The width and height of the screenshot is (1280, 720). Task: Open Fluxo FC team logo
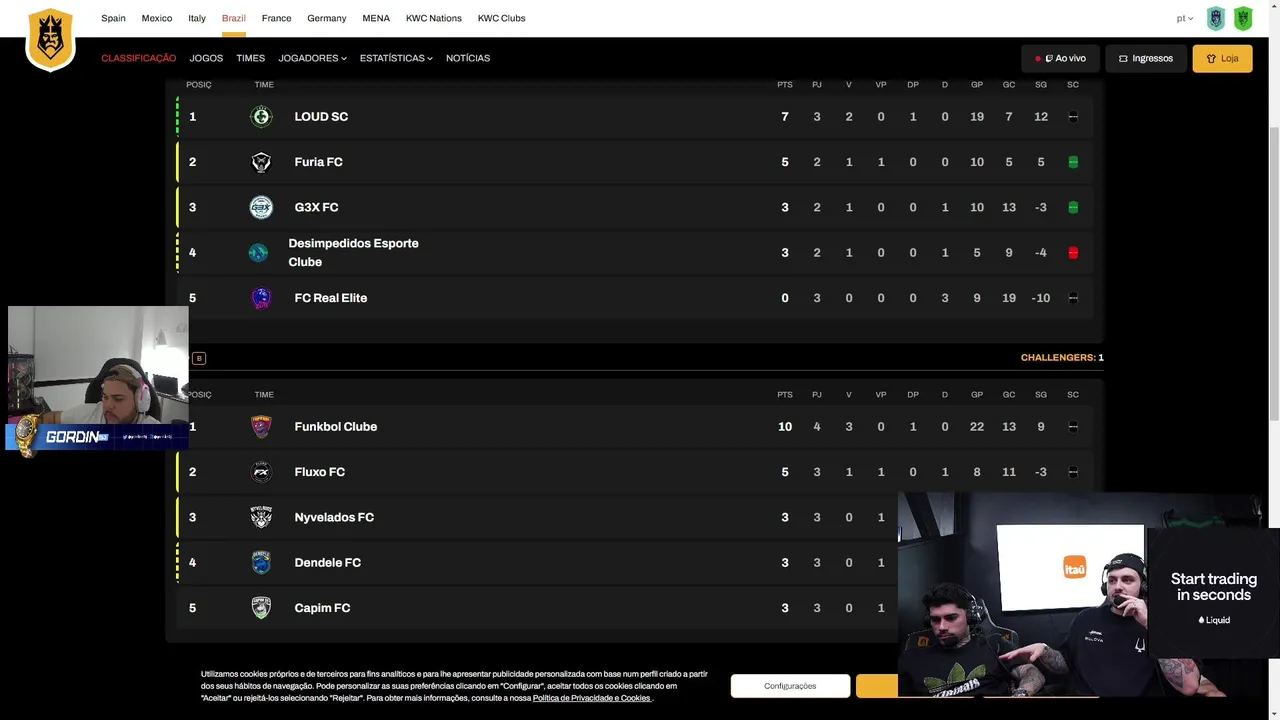pyautogui.click(x=261, y=472)
